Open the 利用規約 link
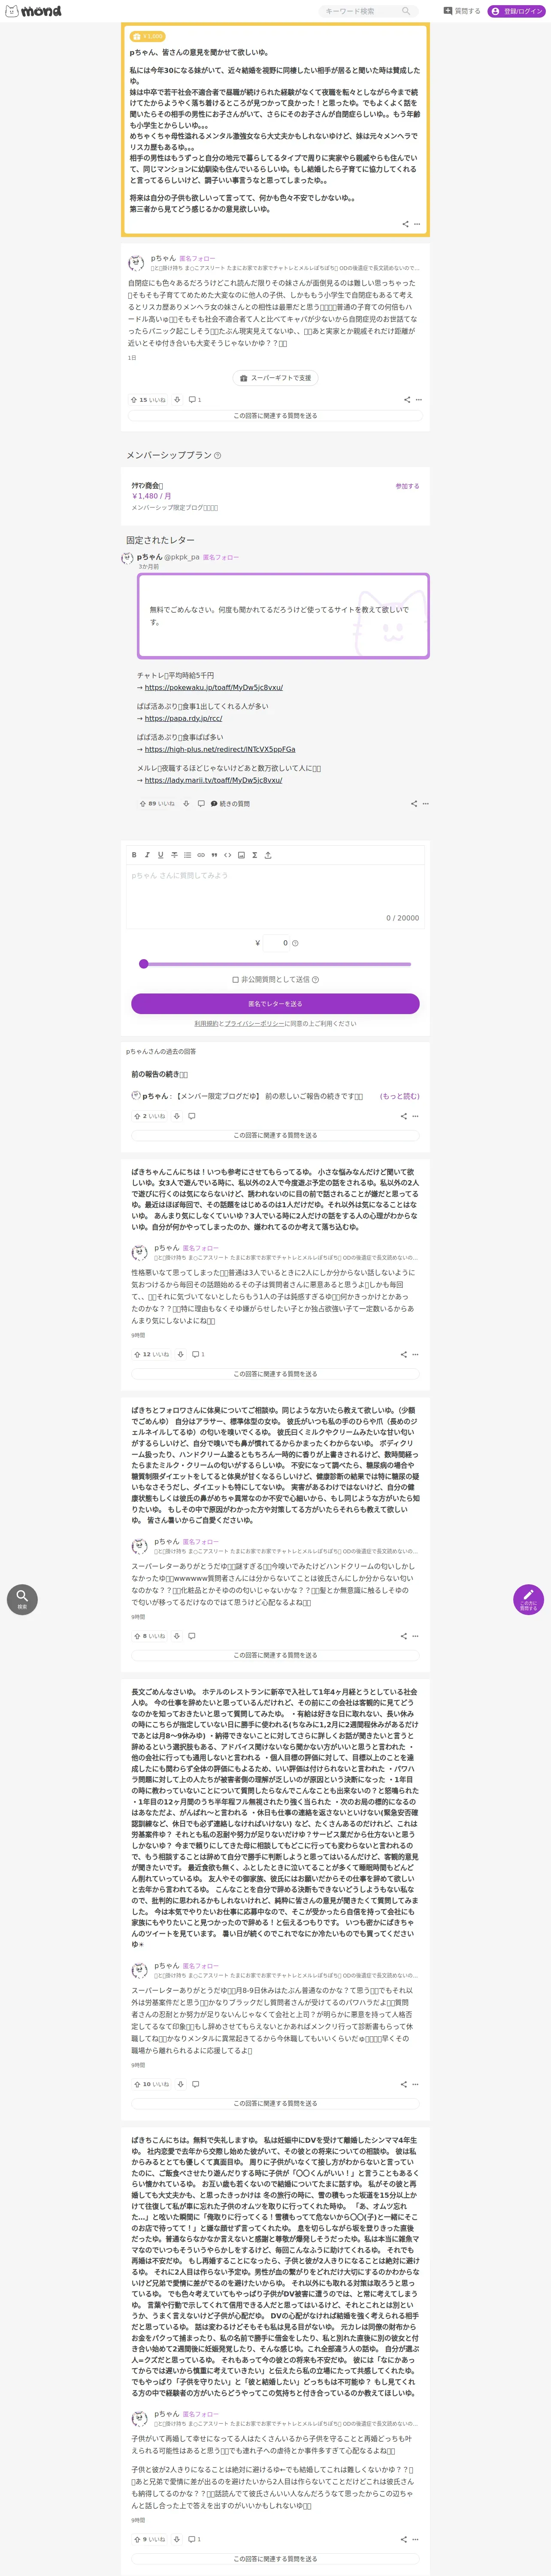 coord(205,1024)
